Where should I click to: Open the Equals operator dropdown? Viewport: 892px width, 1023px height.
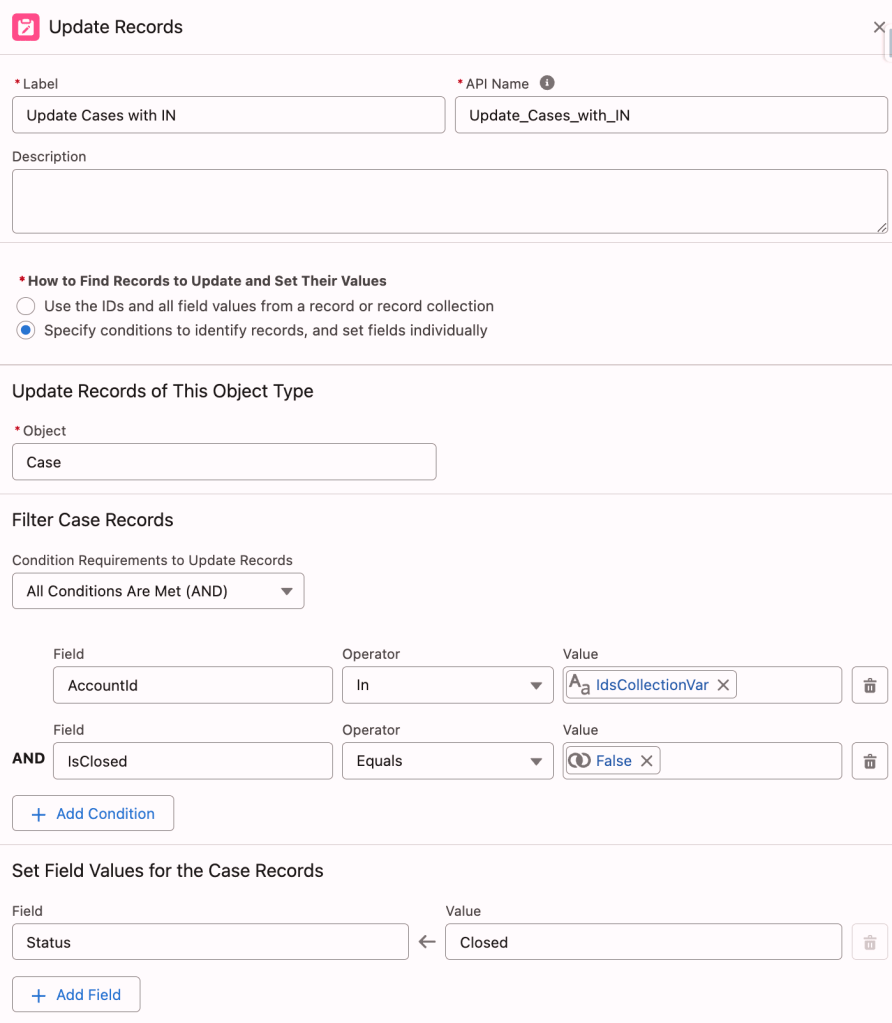coord(447,761)
